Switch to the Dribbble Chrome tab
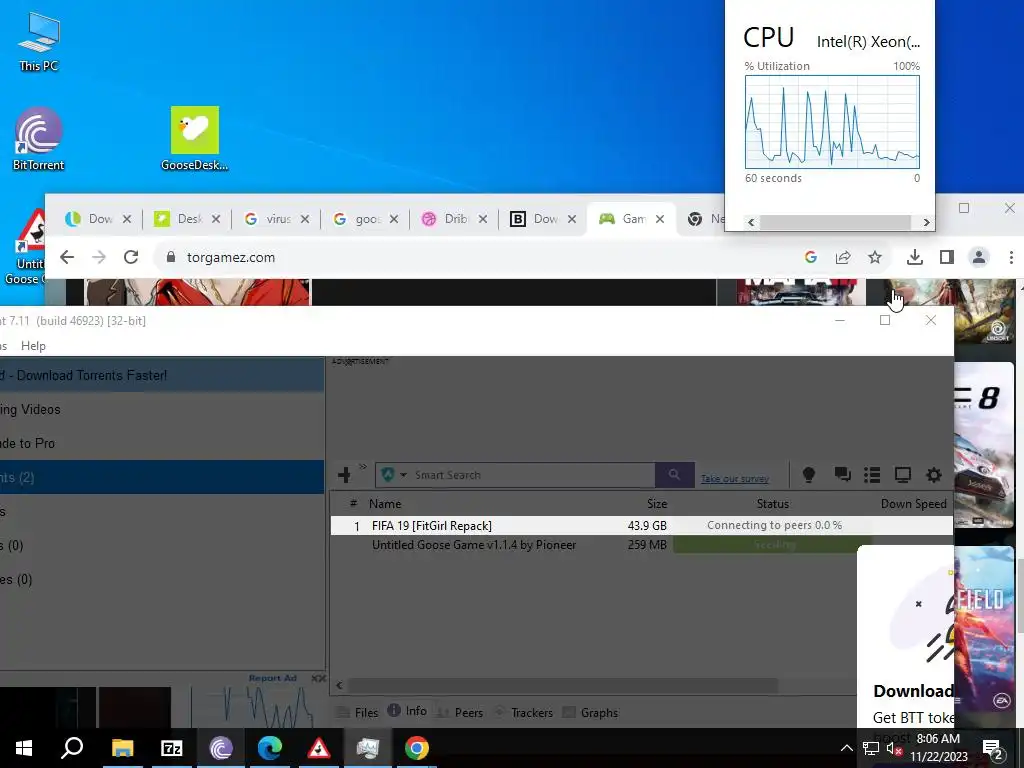1024x768 pixels. (453, 219)
